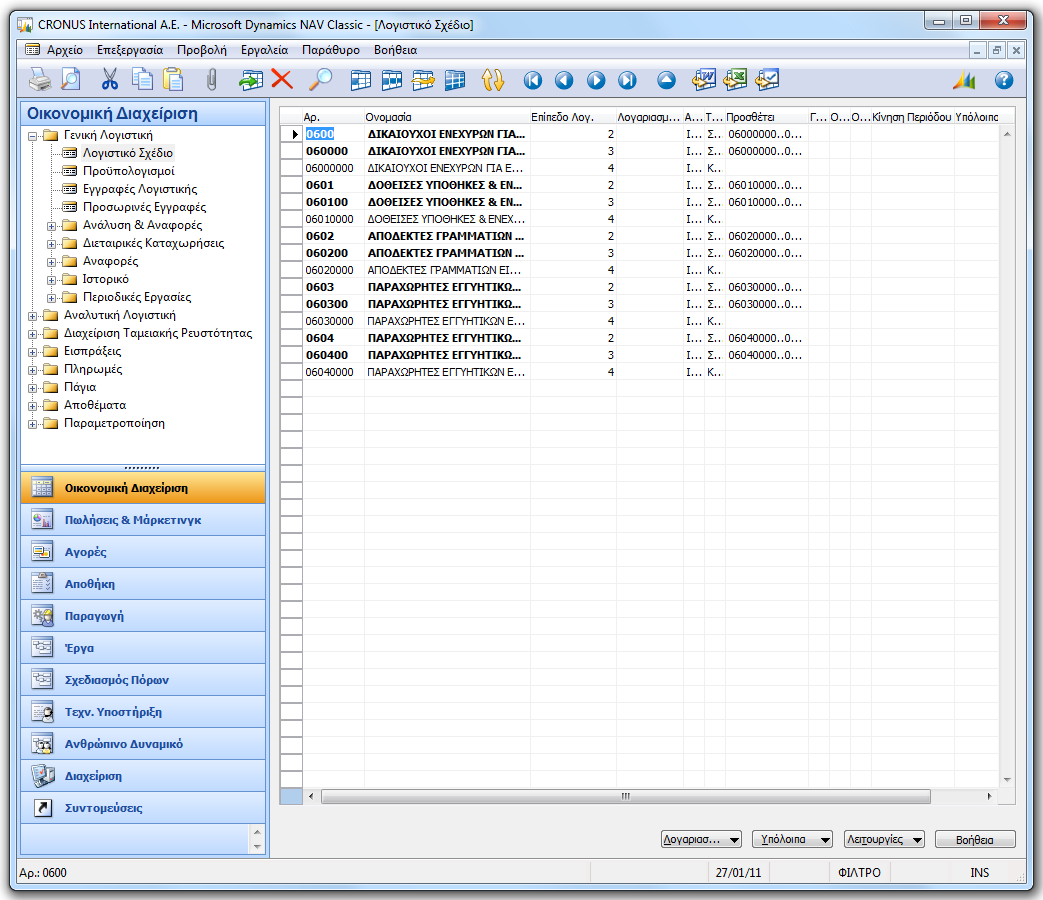
Task: Click the Cut scissors icon
Action: click(110, 80)
